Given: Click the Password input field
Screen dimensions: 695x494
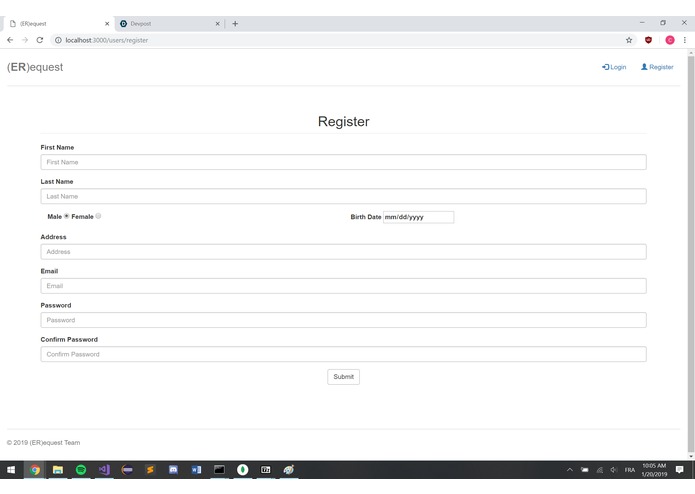Looking at the screenshot, I should click(x=344, y=320).
